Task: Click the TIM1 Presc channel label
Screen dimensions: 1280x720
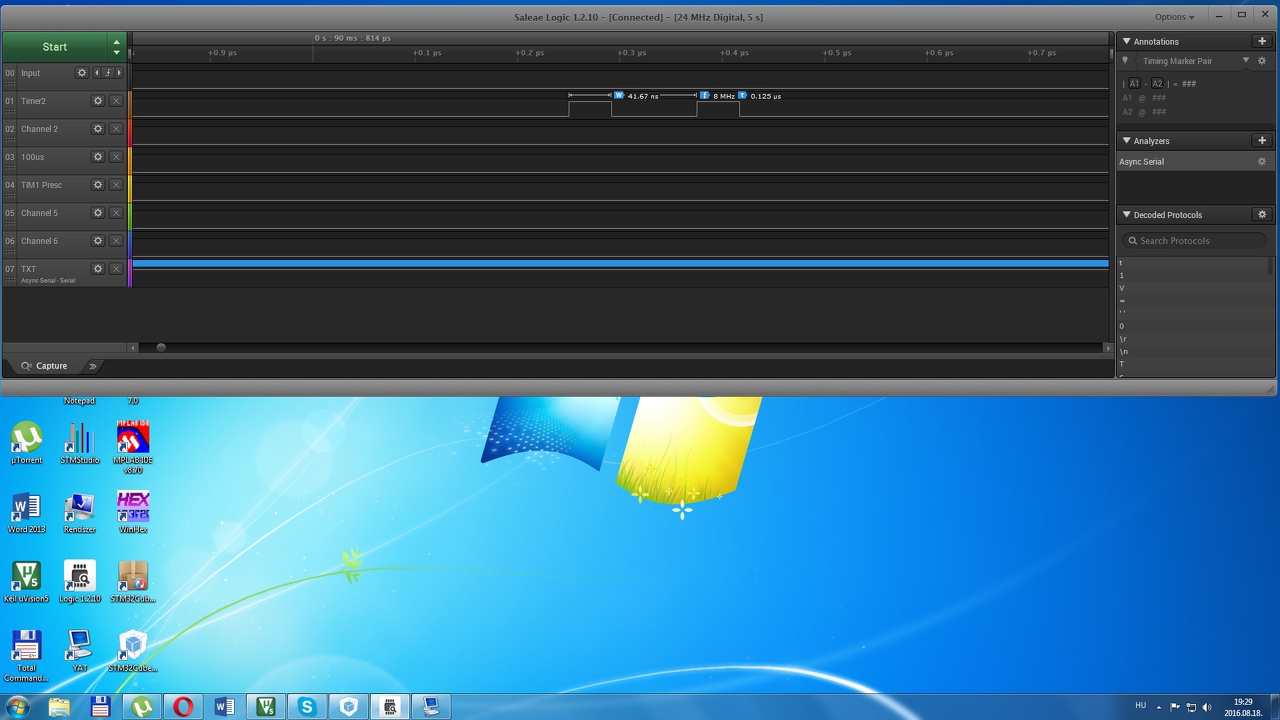Action: (x=41, y=185)
